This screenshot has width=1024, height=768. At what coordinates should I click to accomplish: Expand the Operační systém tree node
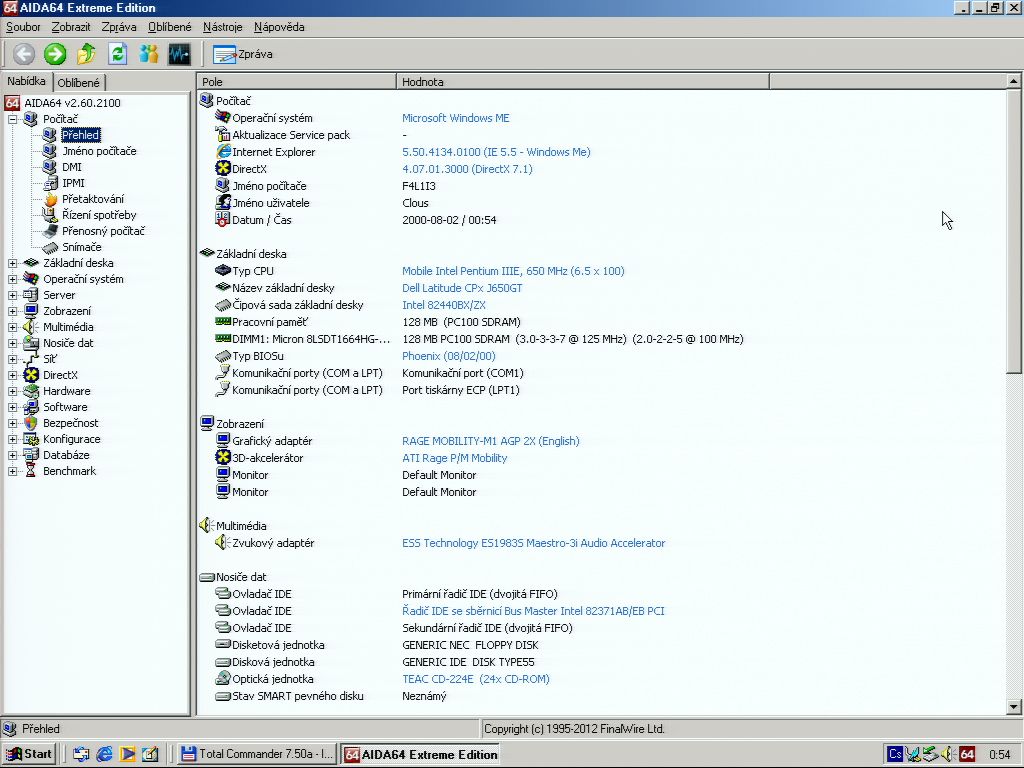12,279
